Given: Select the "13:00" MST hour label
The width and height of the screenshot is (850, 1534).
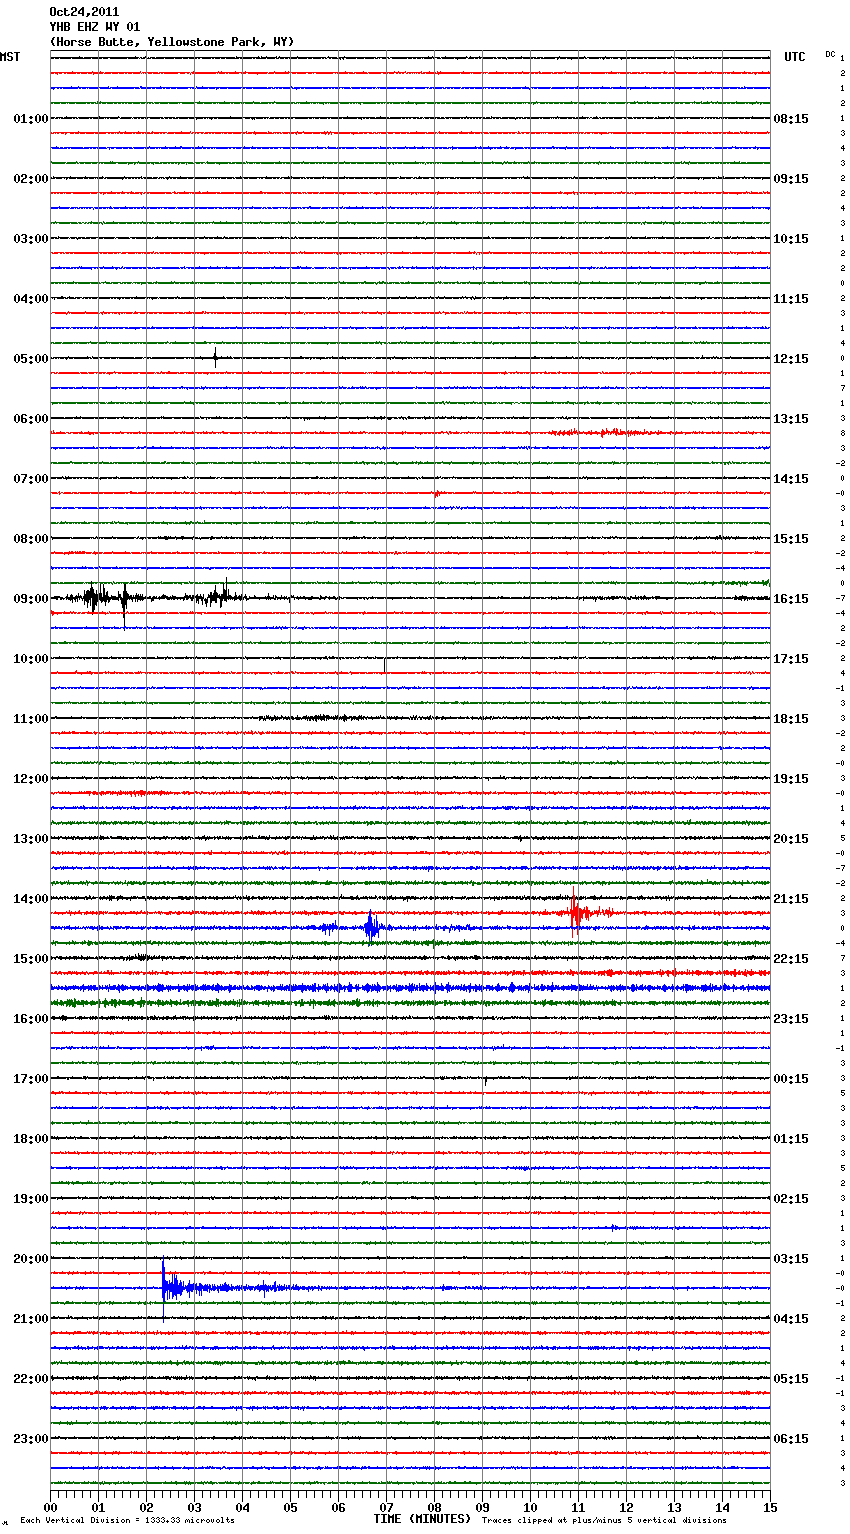Looking at the screenshot, I should tap(31, 839).
